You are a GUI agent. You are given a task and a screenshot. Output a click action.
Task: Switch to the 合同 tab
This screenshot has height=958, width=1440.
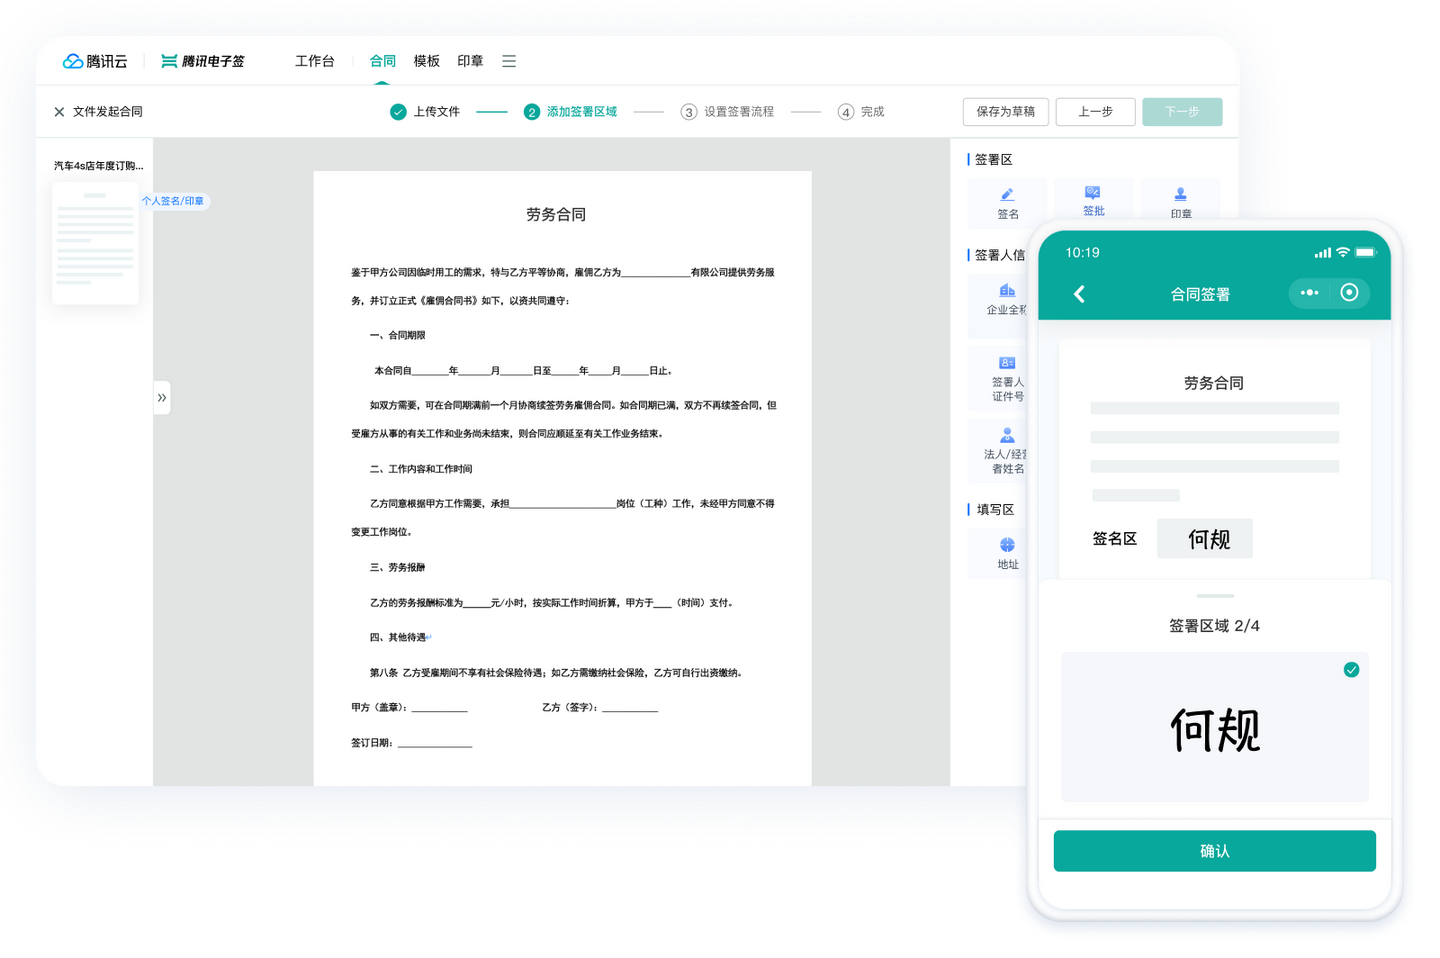coord(382,61)
